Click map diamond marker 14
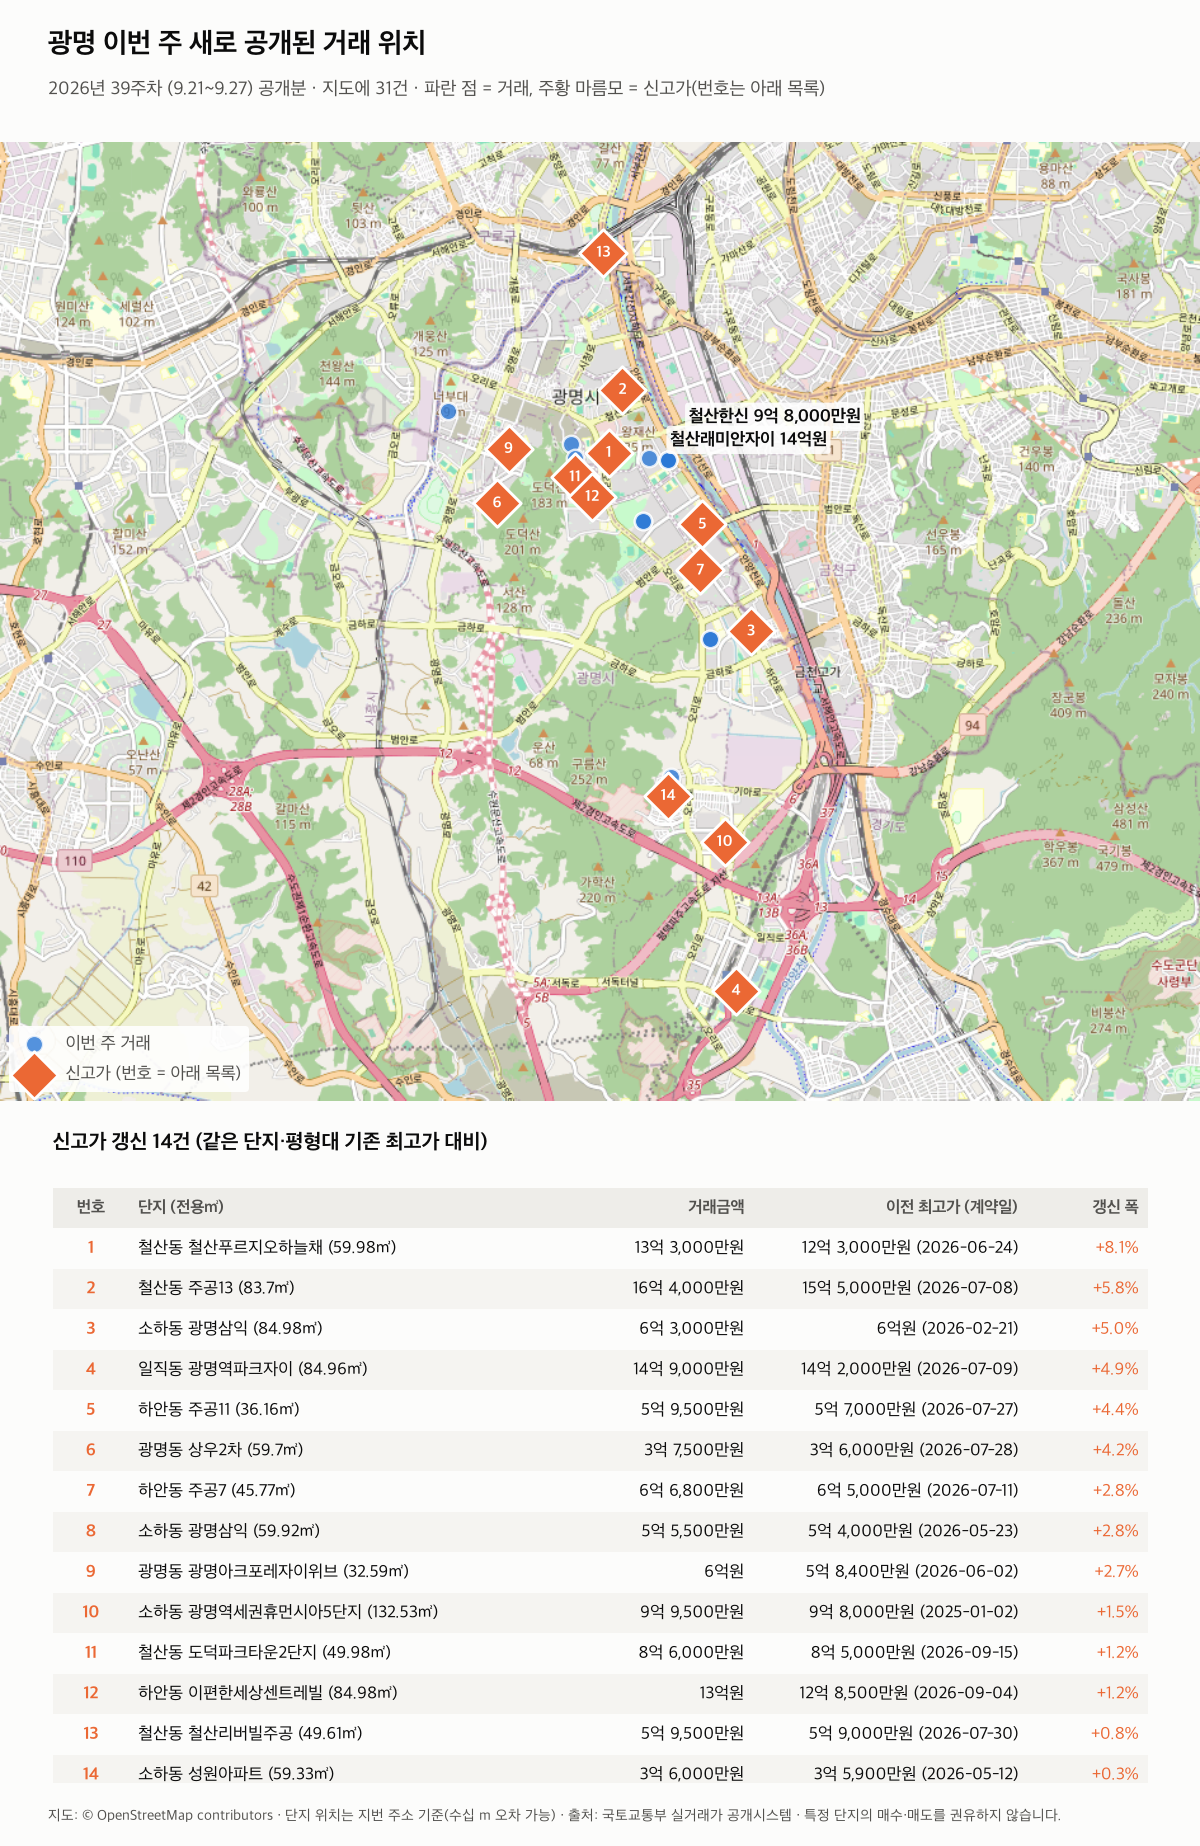Viewport: 1200px width, 1846px height. [668, 795]
